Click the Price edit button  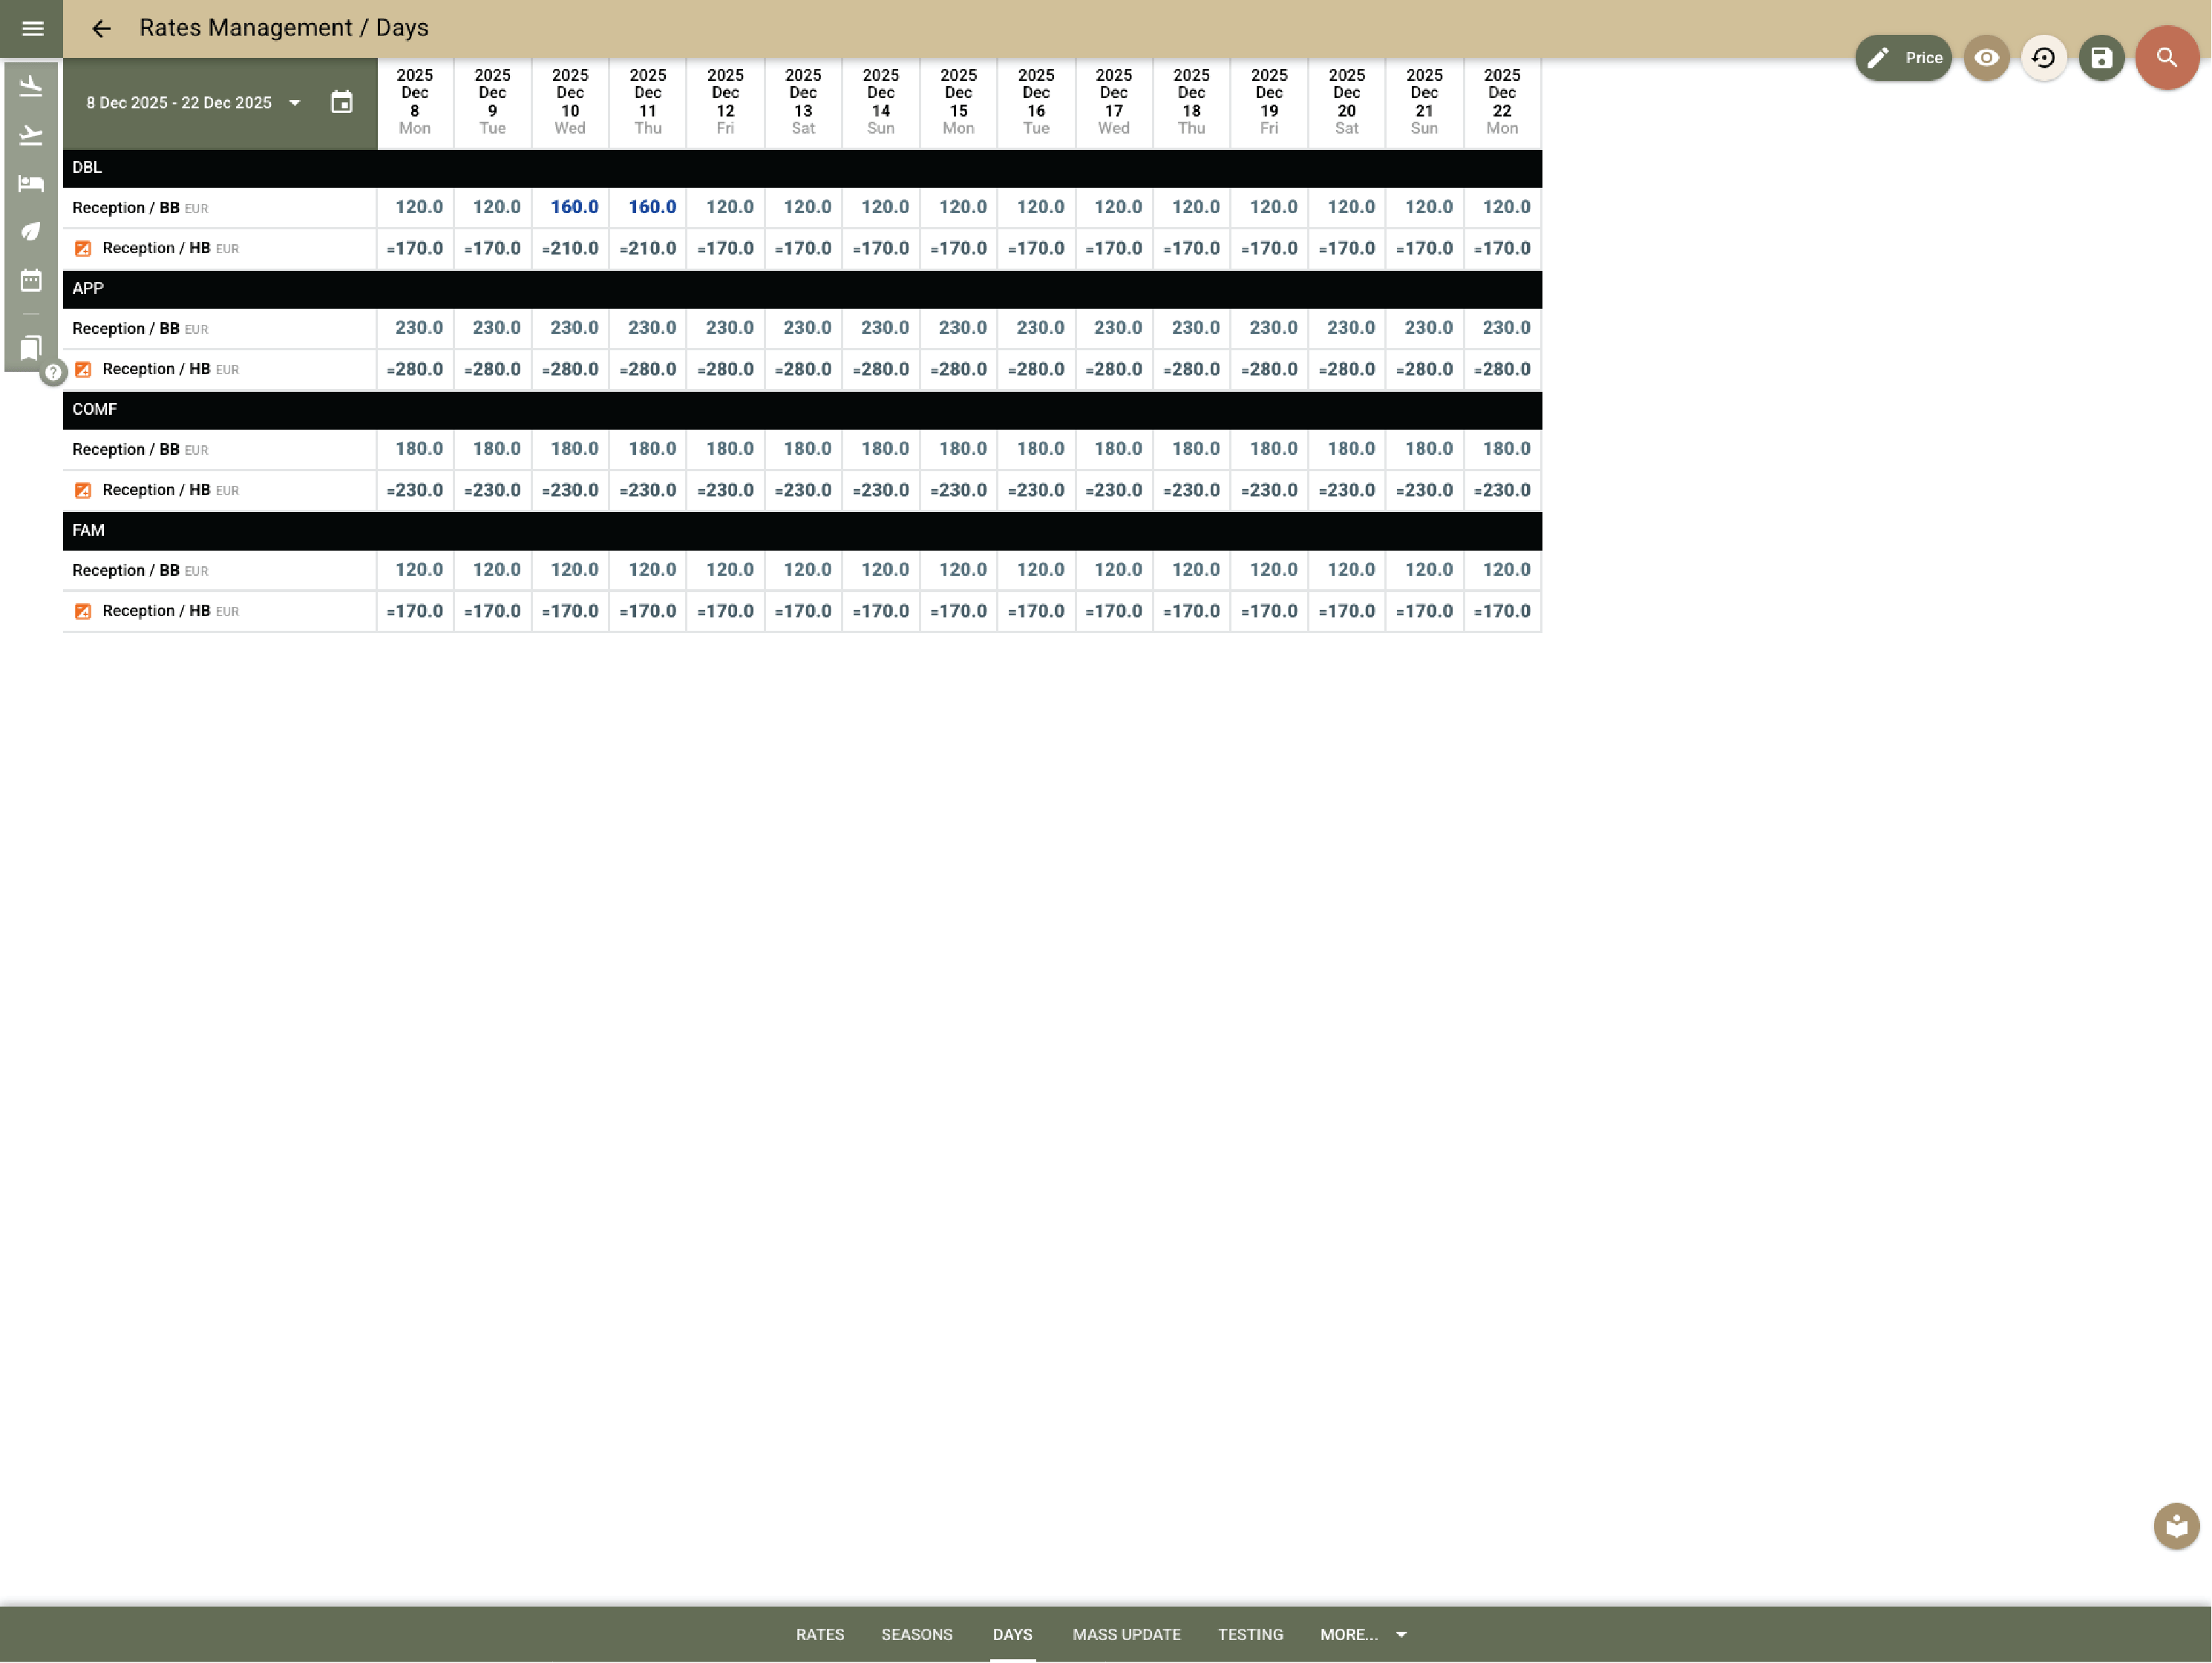coord(1903,58)
